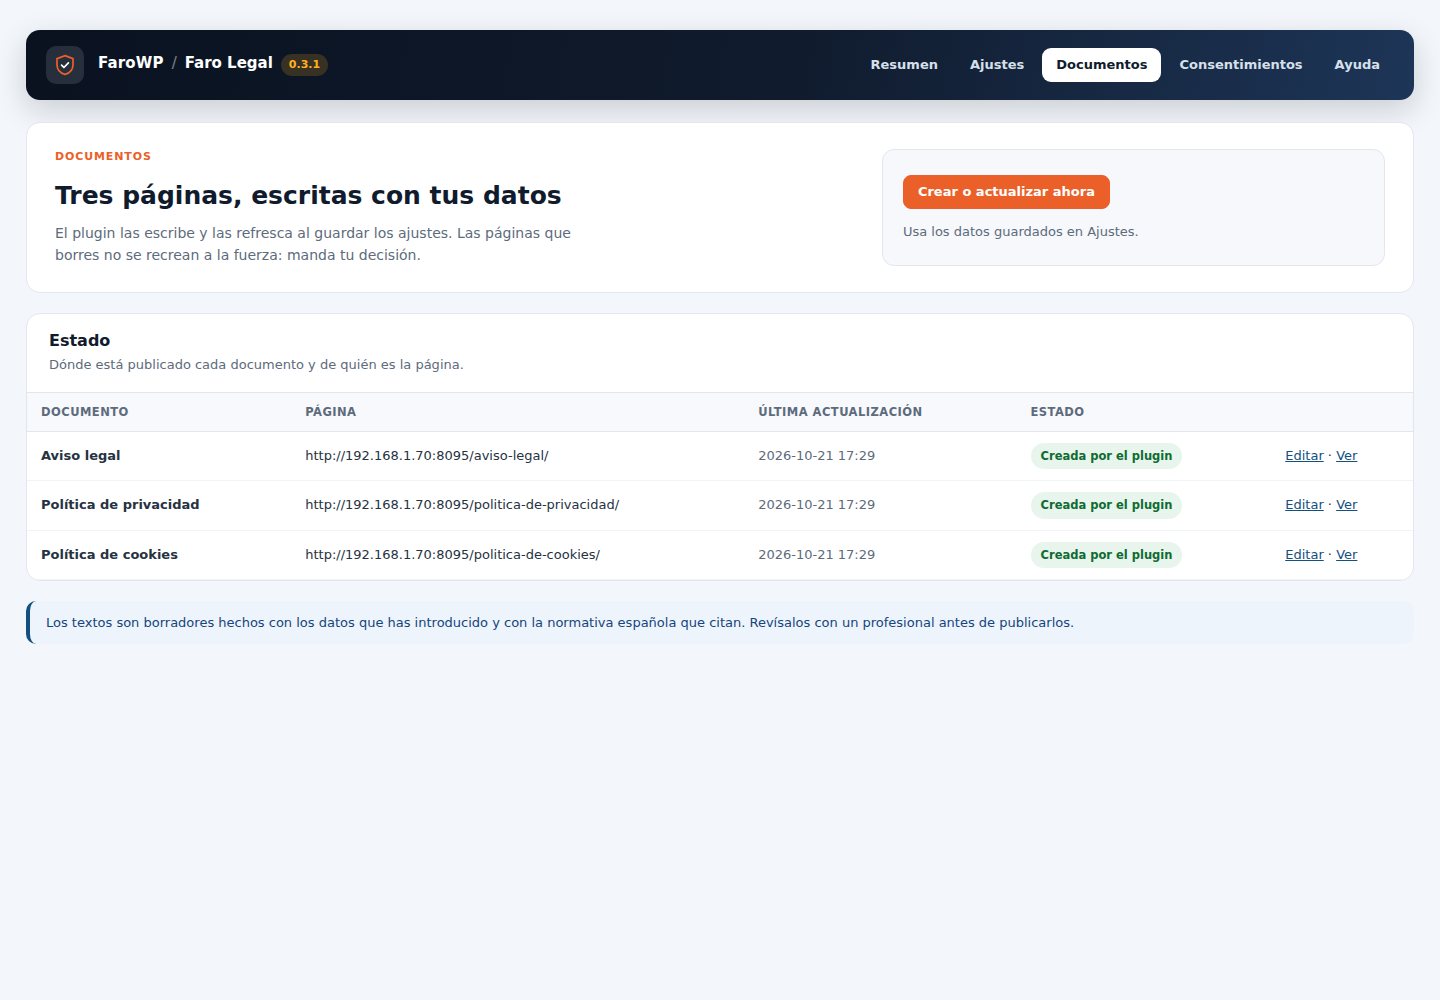Screen dimensions: 1440x1000
Task: Select the Política de privacidad document name
Action: [x=120, y=505]
